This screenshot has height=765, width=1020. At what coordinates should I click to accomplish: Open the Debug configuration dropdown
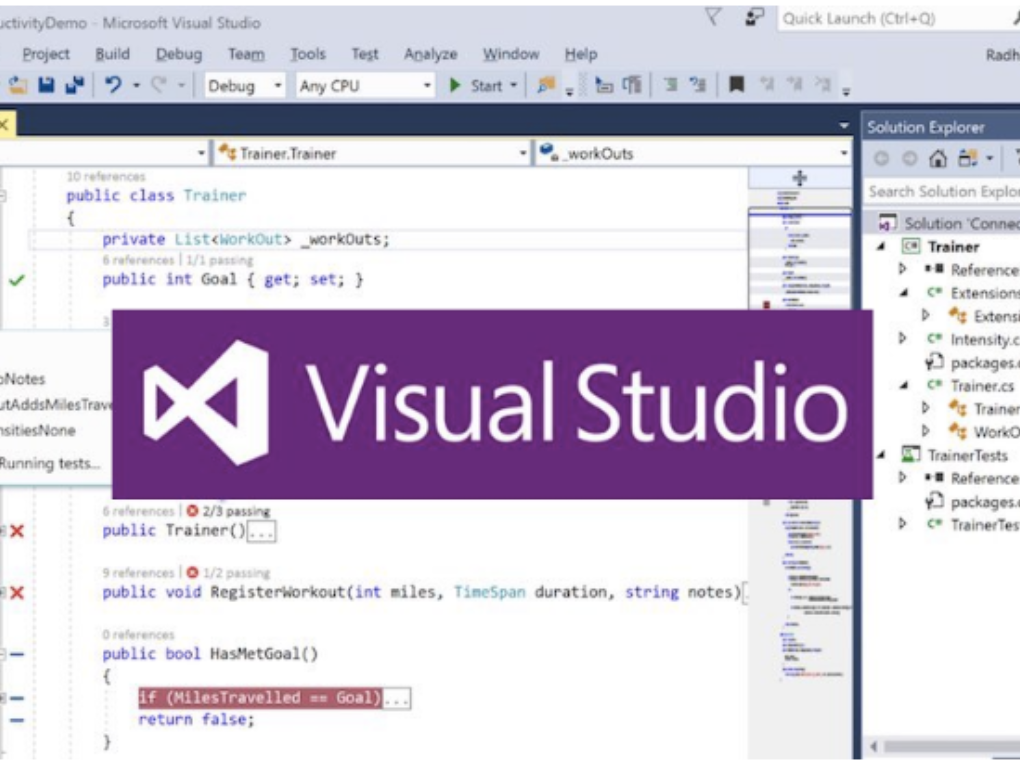coord(245,86)
